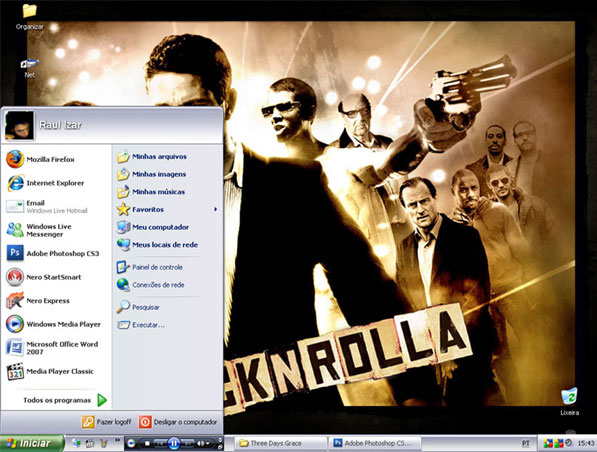This screenshot has height=452, width=597.
Task: Open Meus locais de rede
Action: (x=157, y=245)
